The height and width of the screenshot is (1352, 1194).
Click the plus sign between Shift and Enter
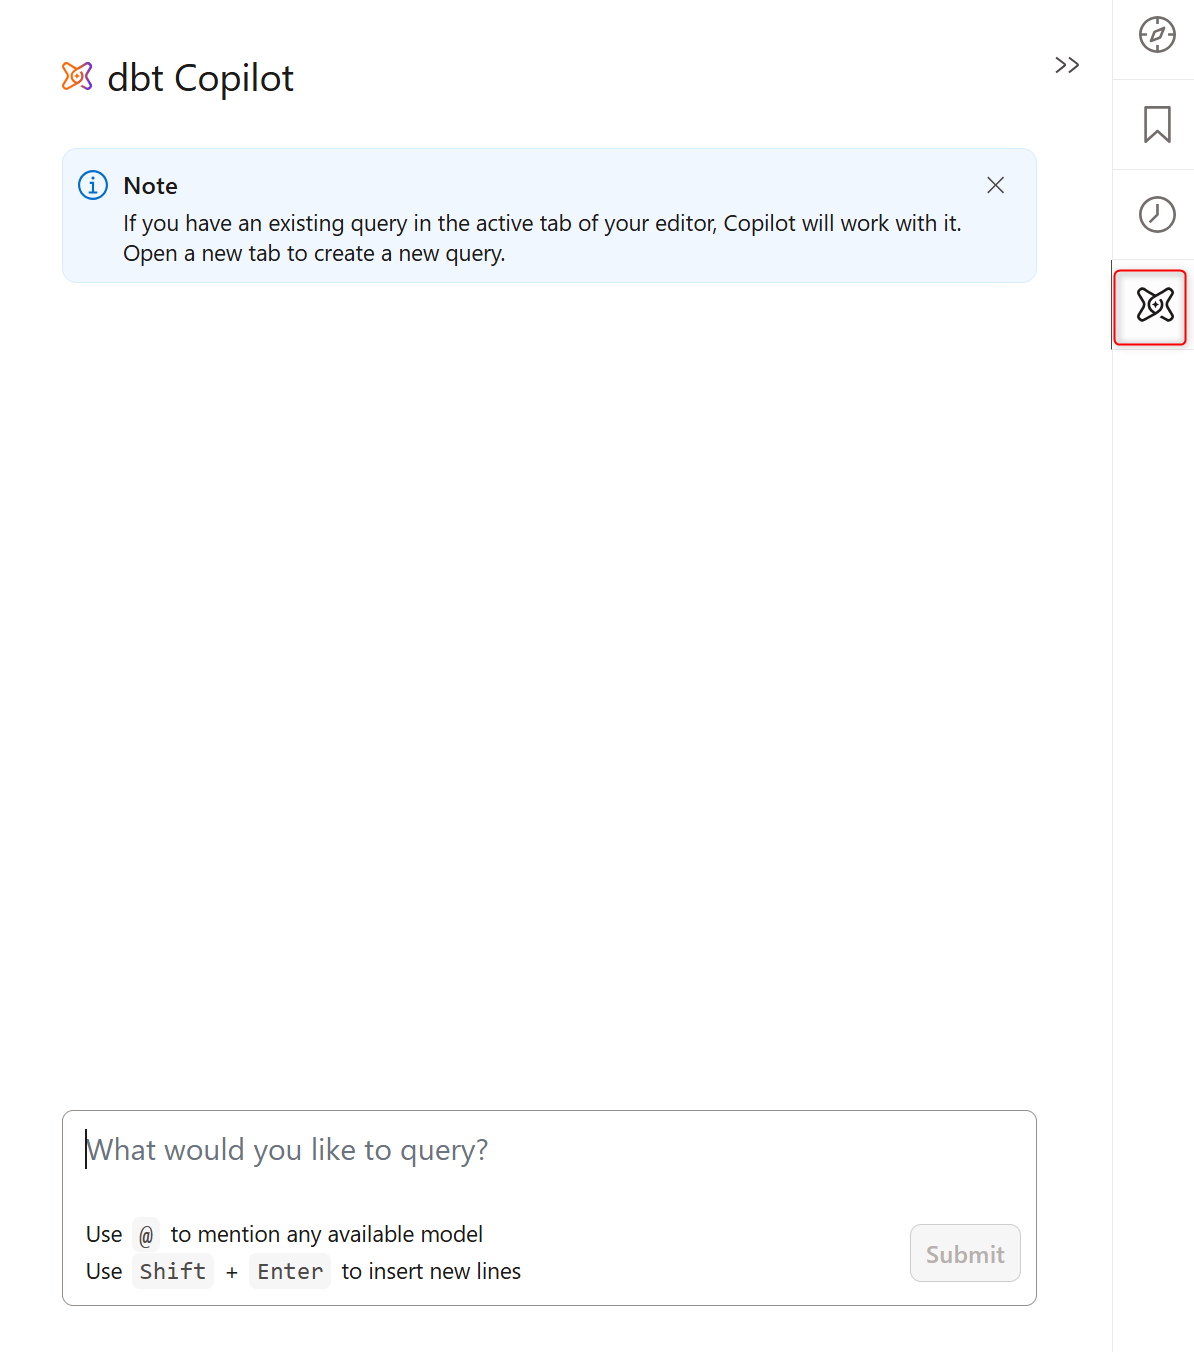[x=232, y=1272]
